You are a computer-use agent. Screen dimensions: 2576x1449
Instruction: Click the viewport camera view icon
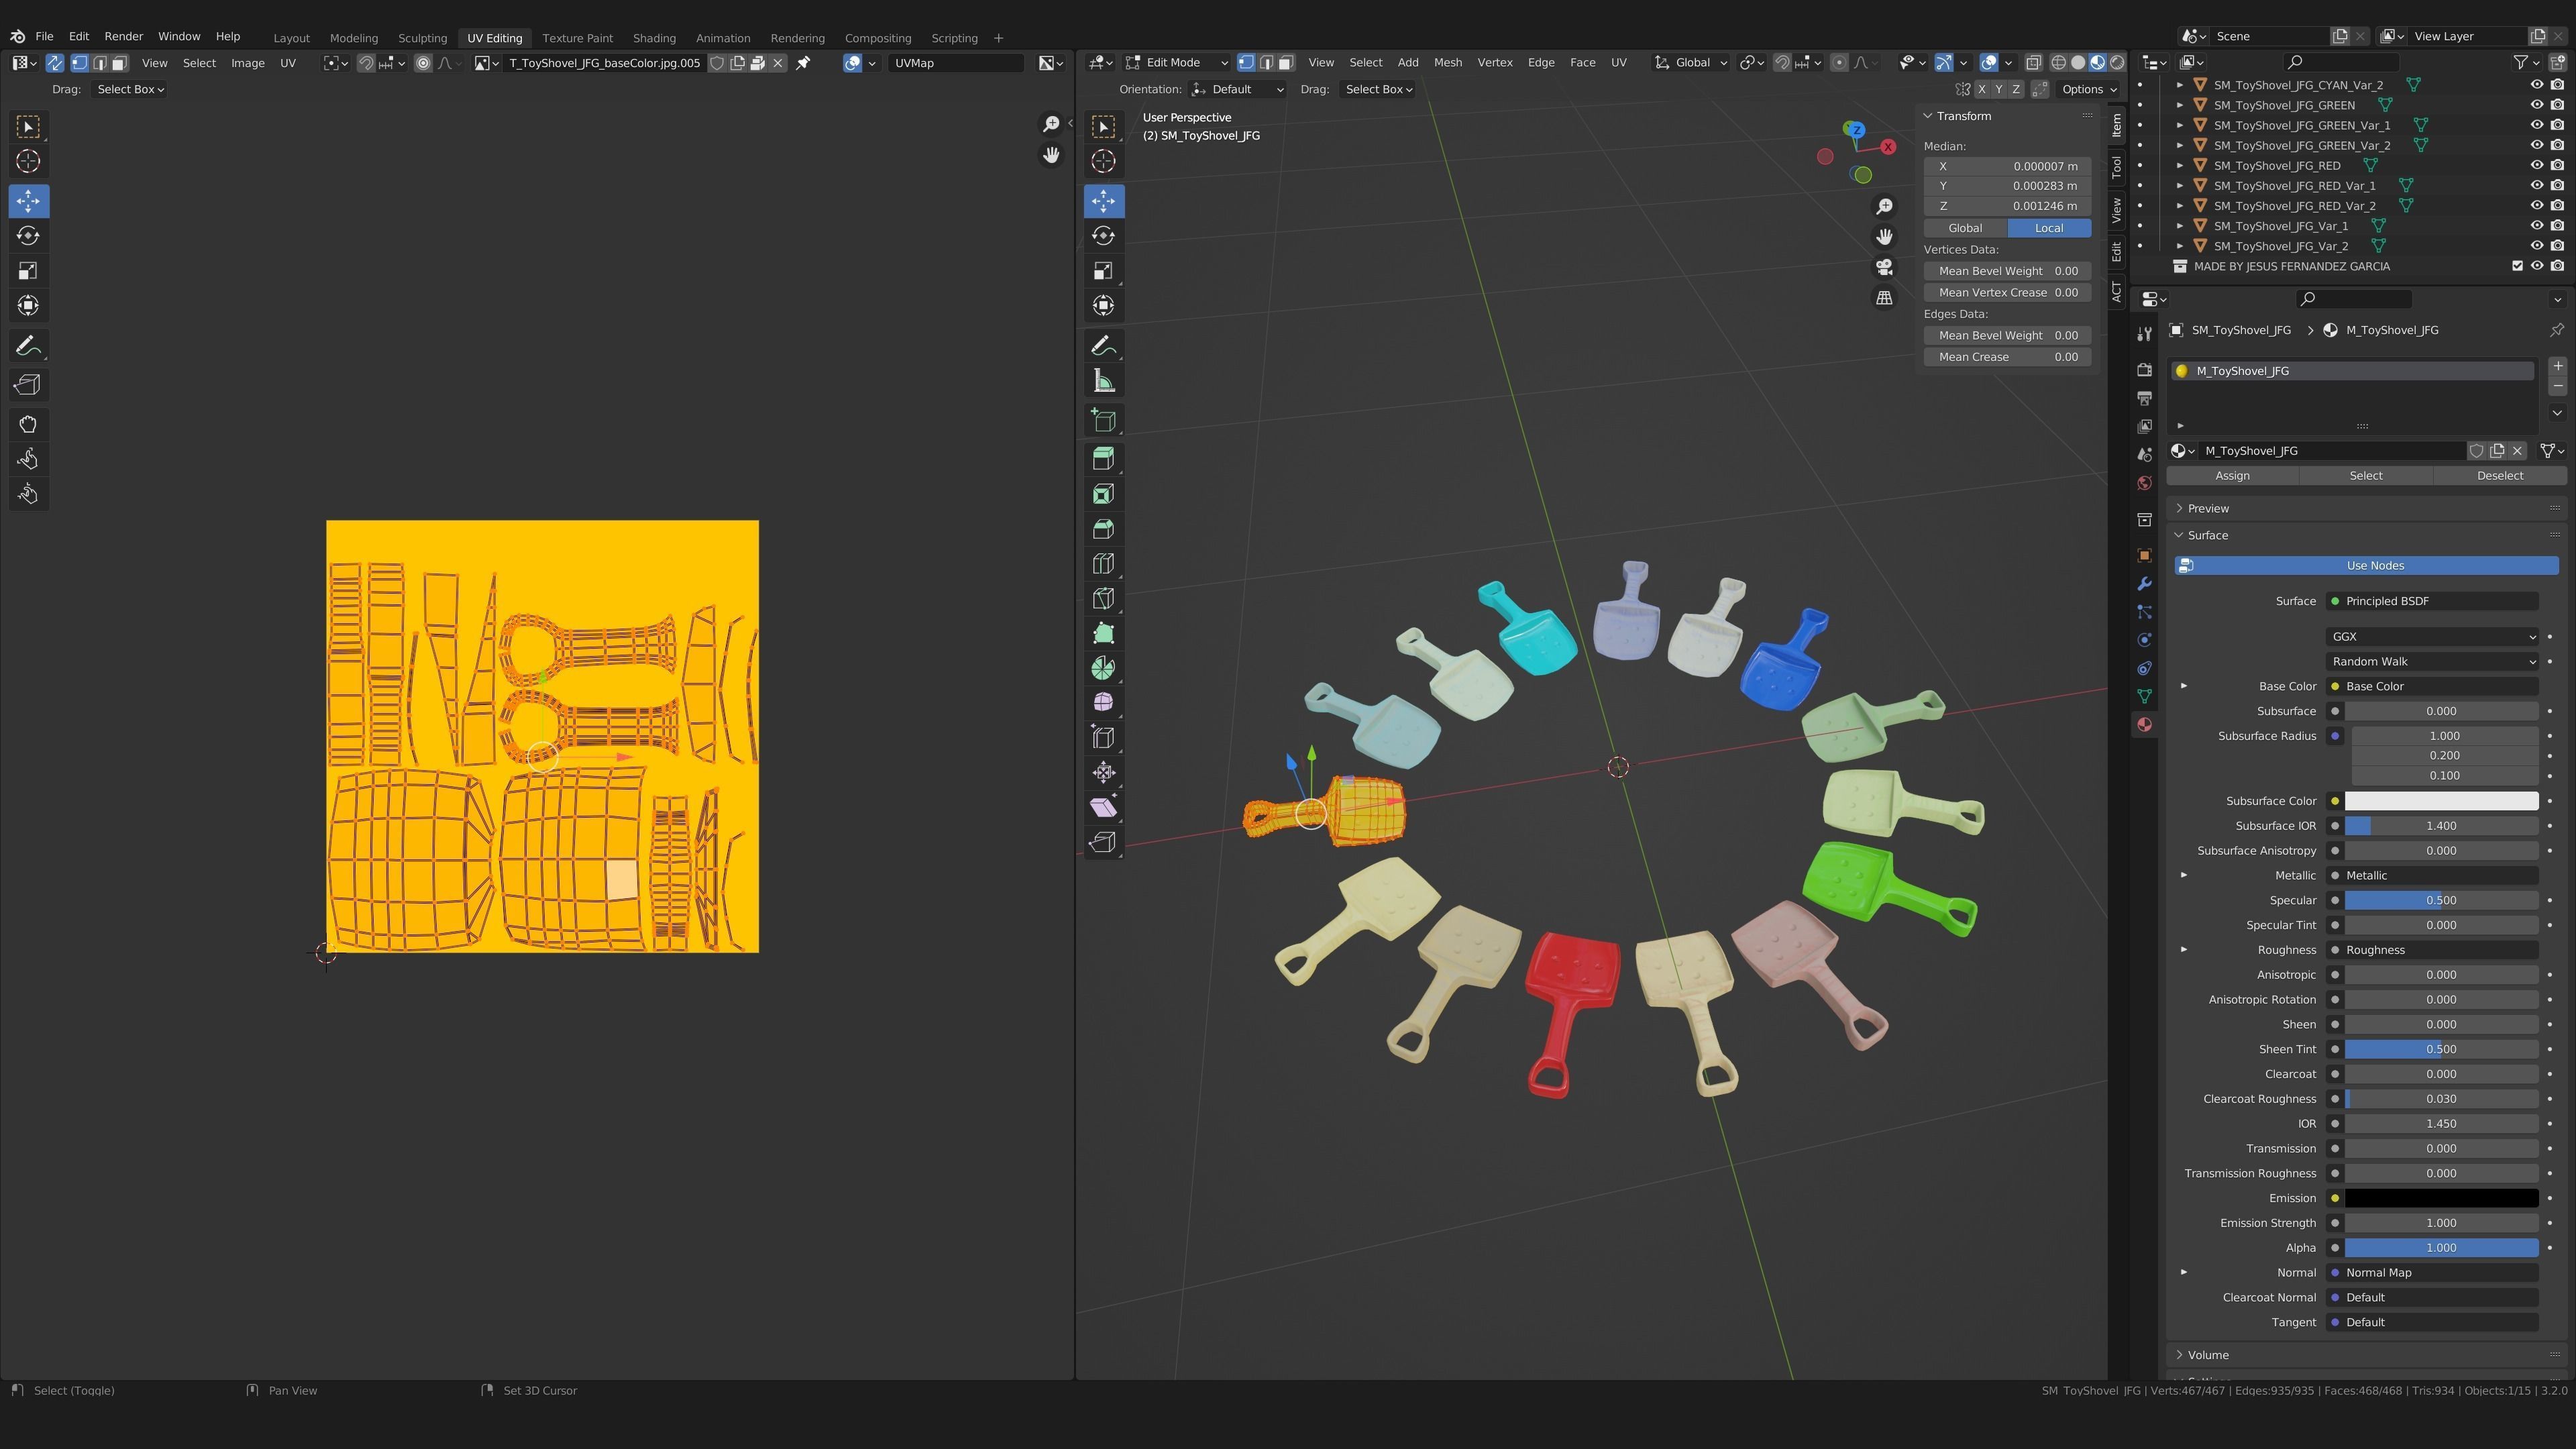point(1884,267)
